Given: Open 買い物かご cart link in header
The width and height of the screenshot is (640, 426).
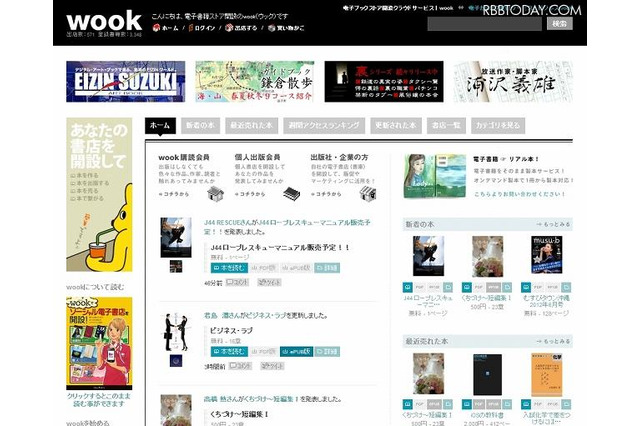Looking at the screenshot, I should (x=286, y=28).
